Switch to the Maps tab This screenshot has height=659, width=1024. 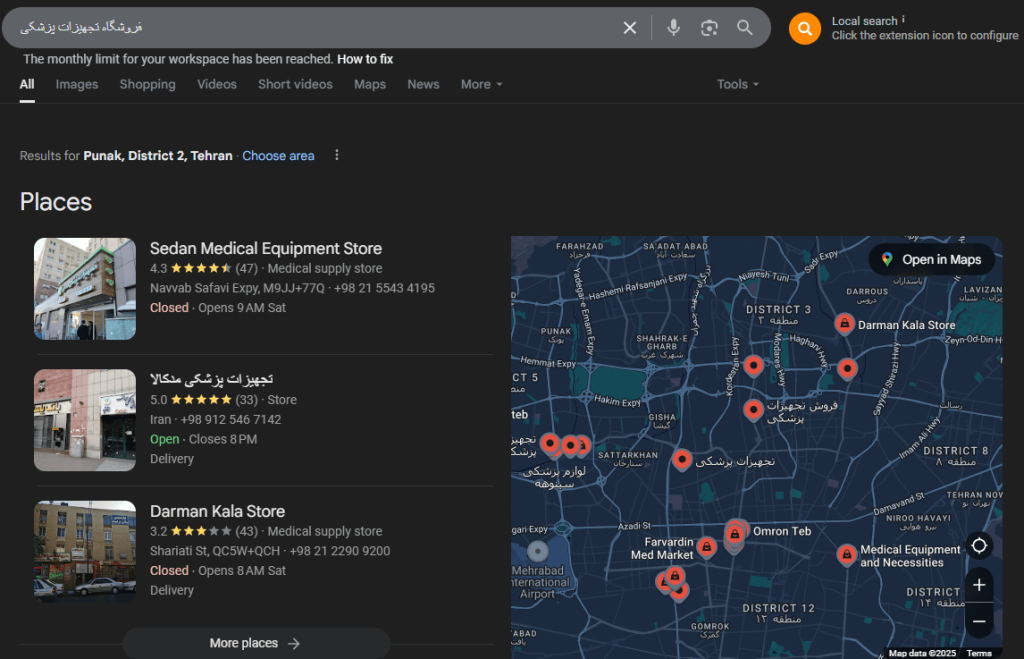click(370, 84)
